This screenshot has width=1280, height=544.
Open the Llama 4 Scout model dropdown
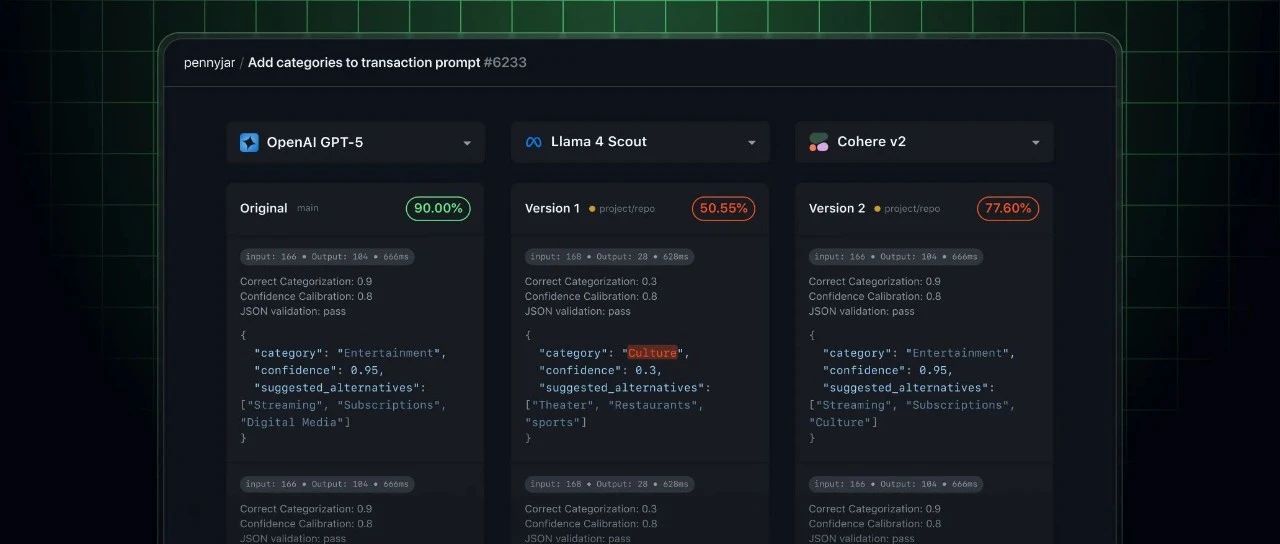(x=640, y=143)
